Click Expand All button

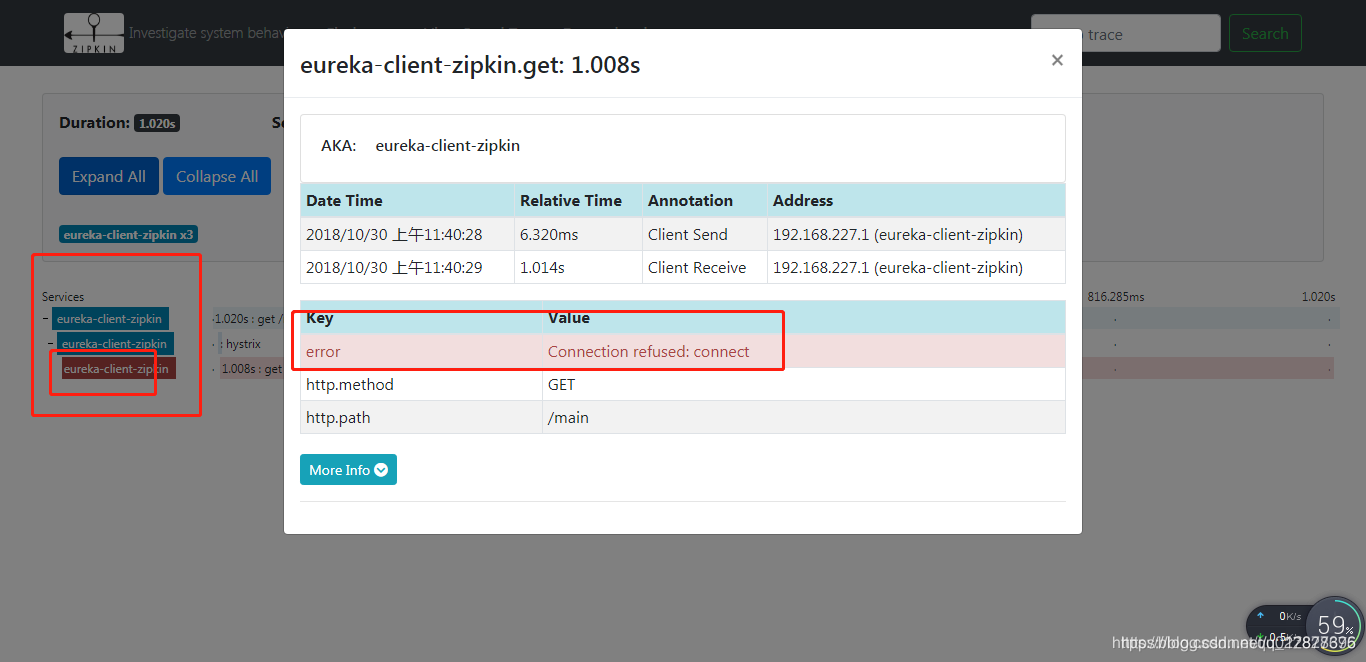pyautogui.click(x=108, y=176)
